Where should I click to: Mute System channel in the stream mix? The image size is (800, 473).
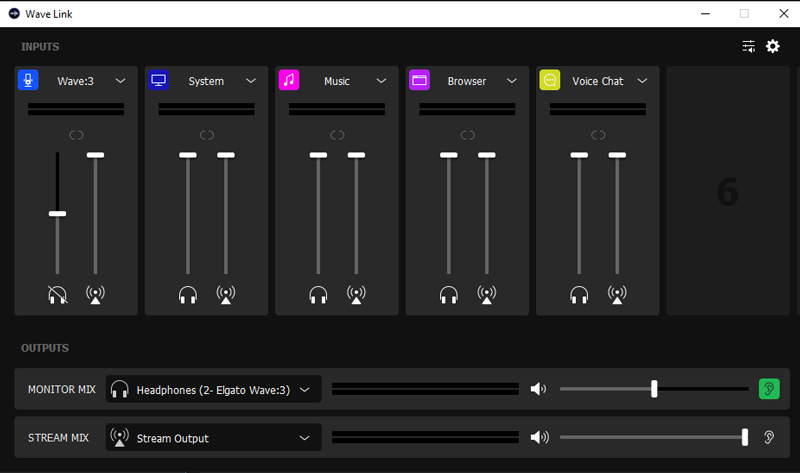(226, 294)
